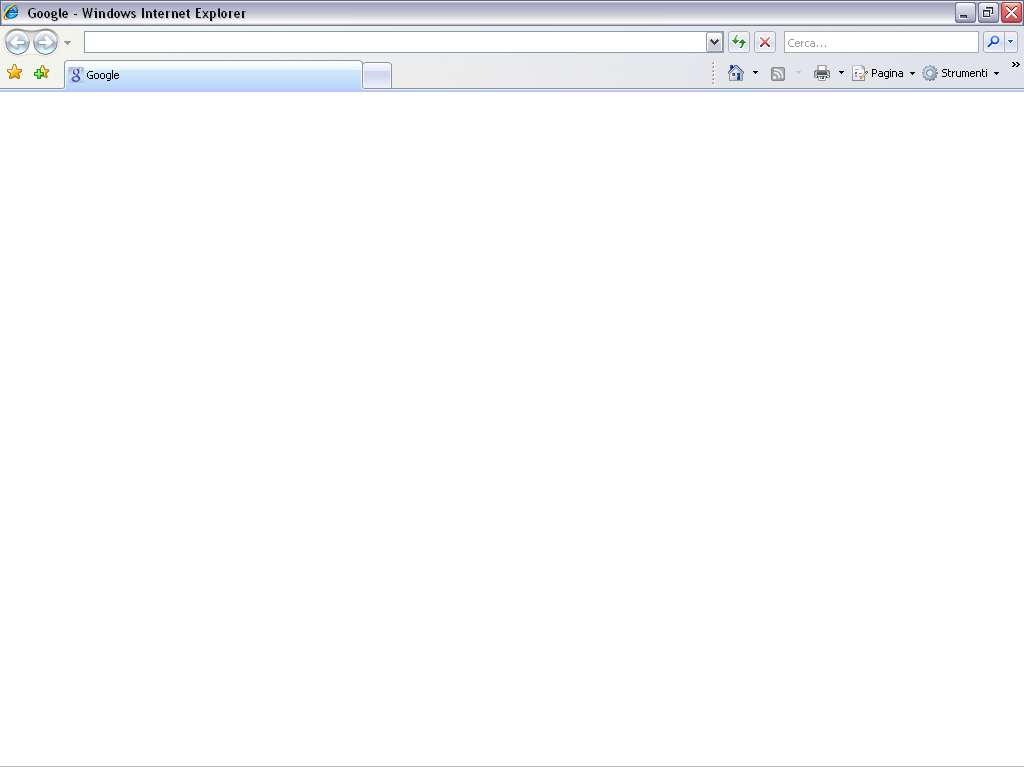Viewport: 1024px width, 768px height.
Task: Expand the Print options dropdown arrow
Action: 841,73
